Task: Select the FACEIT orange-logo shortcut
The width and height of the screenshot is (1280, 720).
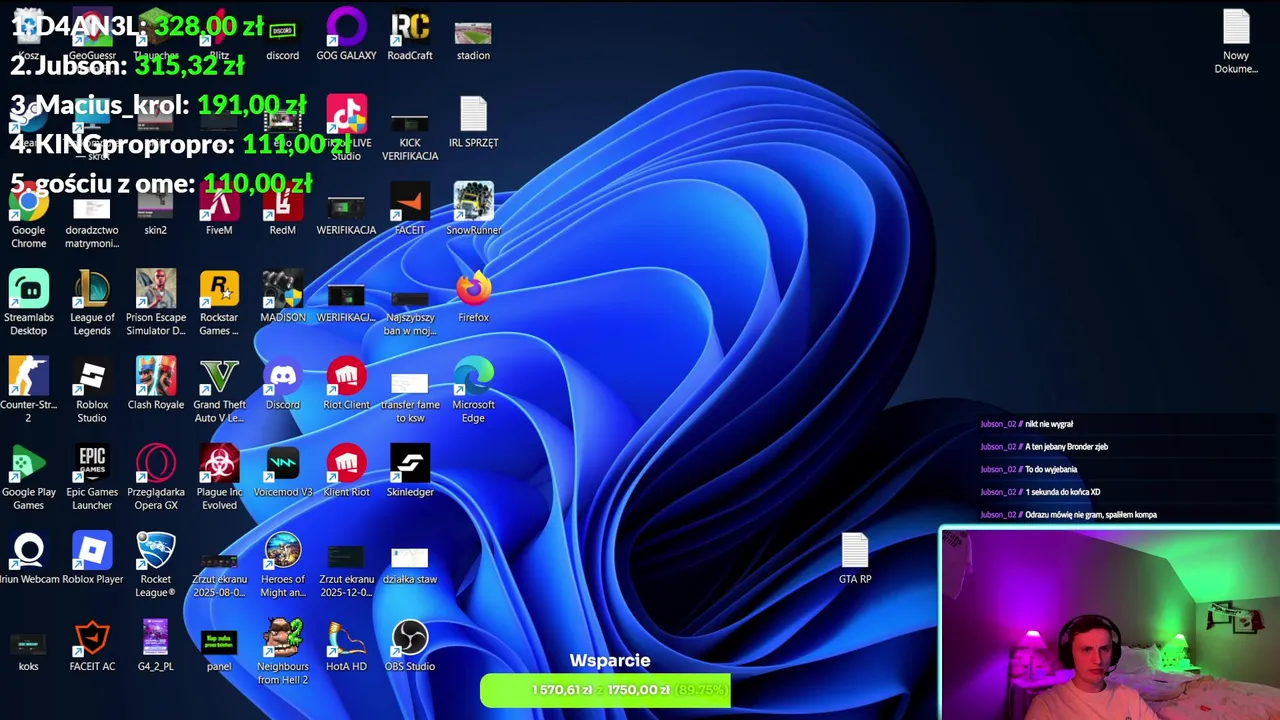Action: (x=410, y=210)
